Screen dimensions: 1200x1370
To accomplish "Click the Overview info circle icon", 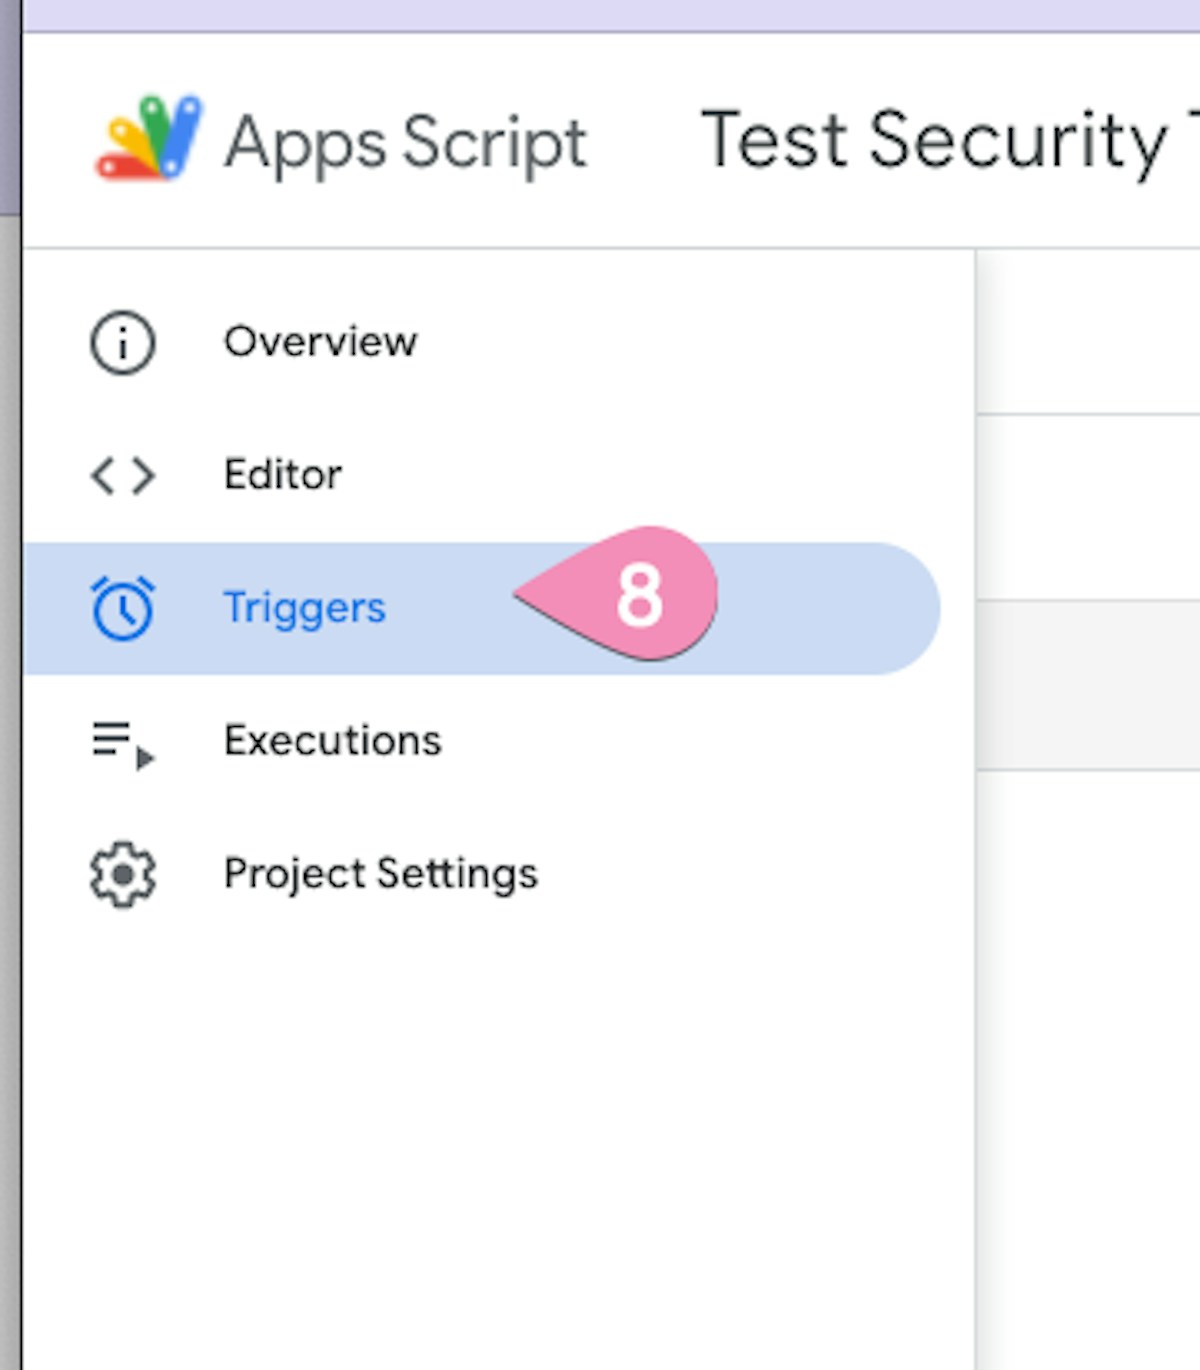I will pyautogui.click(x=123, y=343).
